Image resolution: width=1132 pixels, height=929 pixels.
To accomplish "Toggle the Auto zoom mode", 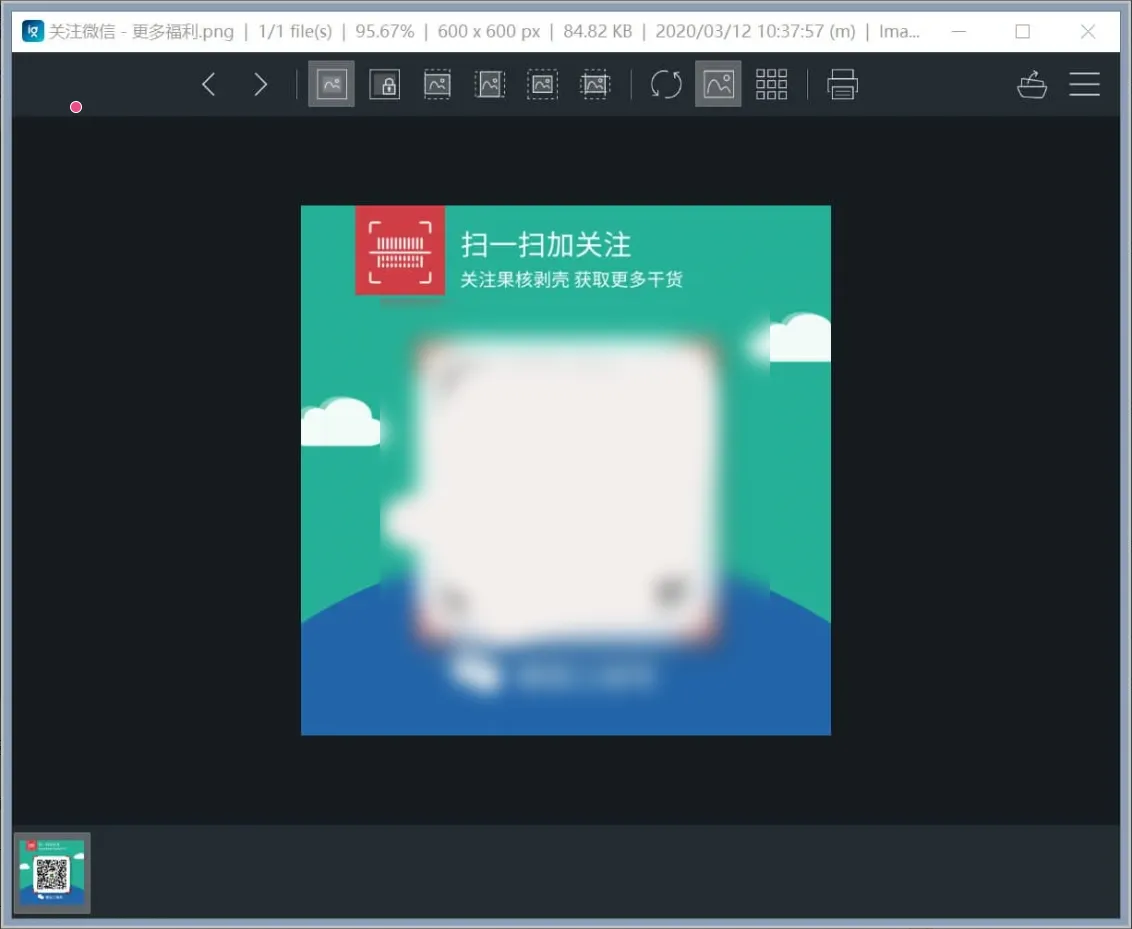I will coord(331,84).
